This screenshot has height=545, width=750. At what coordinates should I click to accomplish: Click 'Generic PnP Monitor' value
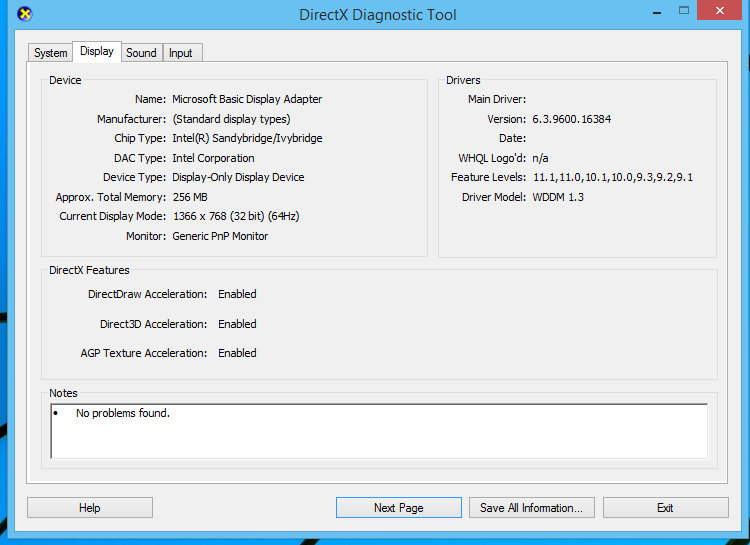(x=220, y=236)
